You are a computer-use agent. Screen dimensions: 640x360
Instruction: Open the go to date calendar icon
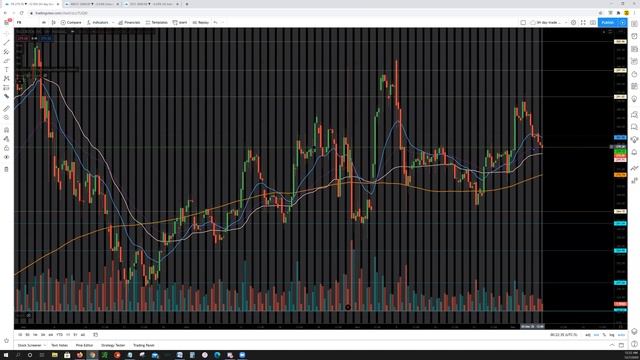(x=96, y=335)
